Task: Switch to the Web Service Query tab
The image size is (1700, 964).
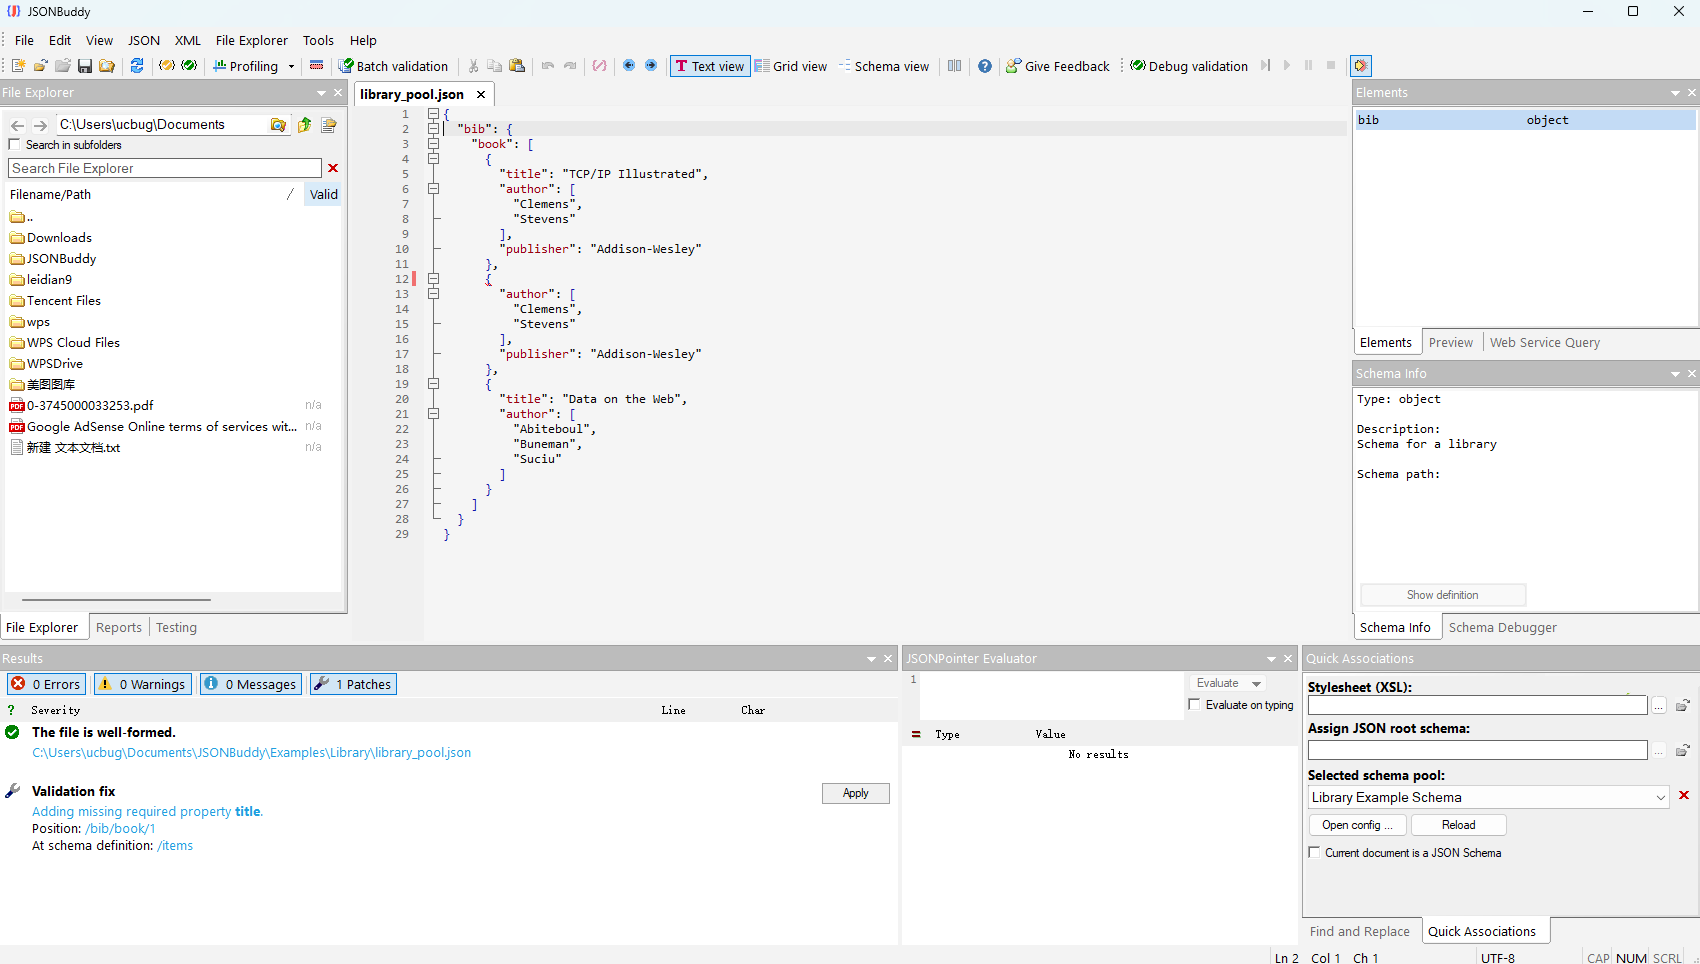Action: [1544, 342]
